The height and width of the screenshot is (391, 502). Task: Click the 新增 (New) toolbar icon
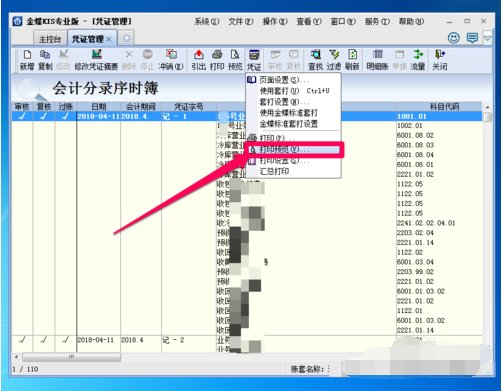(27, 60)
